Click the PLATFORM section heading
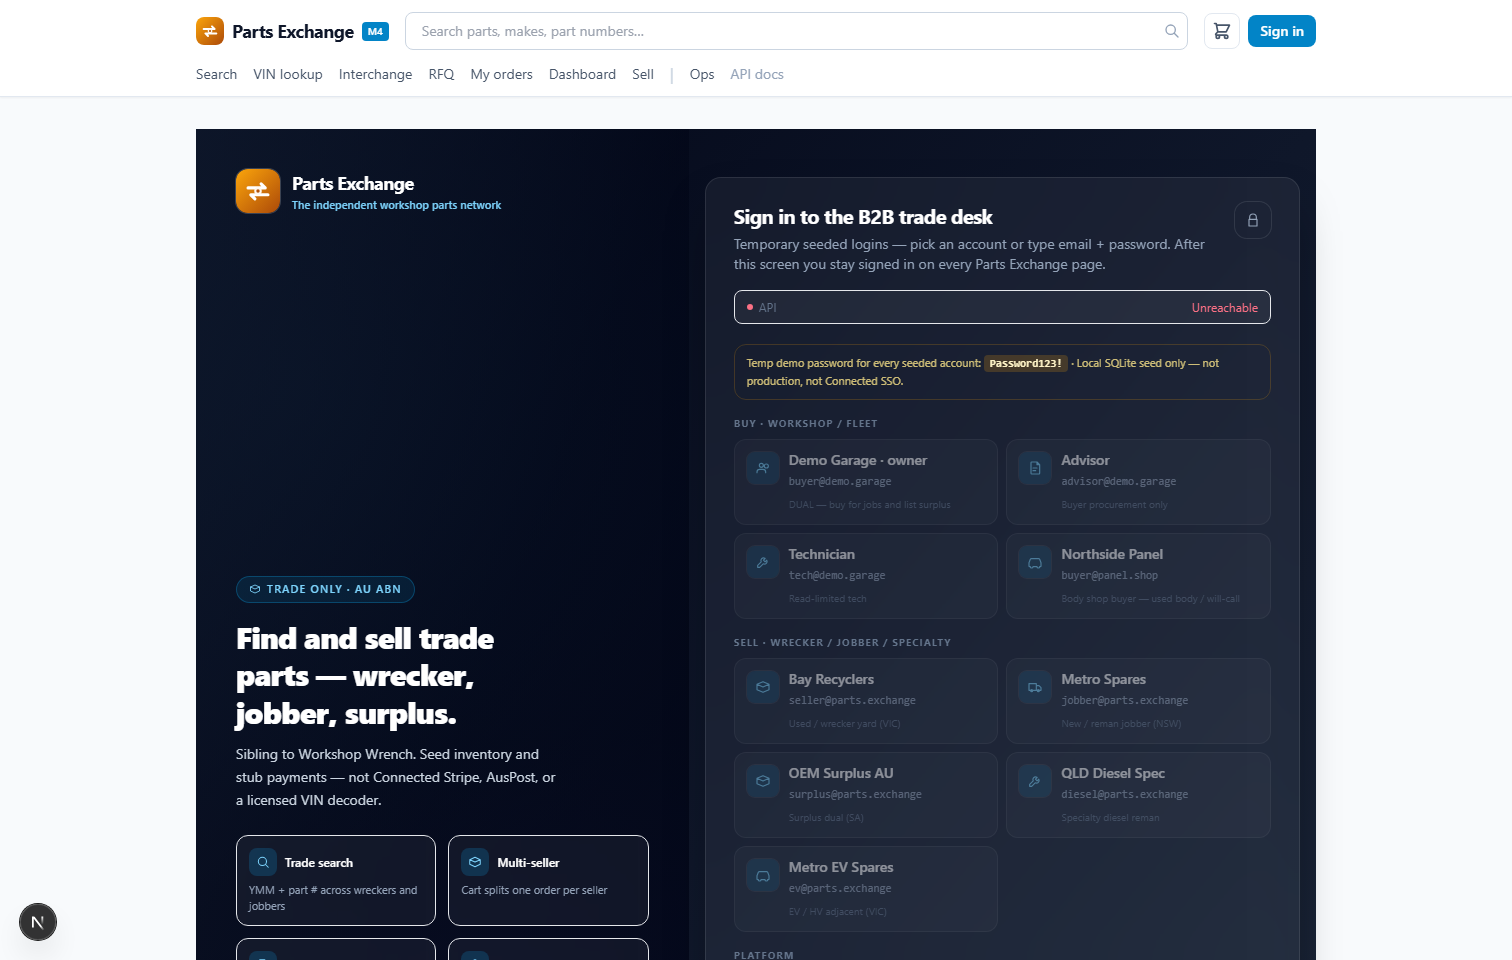The height and width of the screenshot is (960, 1512). [x=764, y=955]
